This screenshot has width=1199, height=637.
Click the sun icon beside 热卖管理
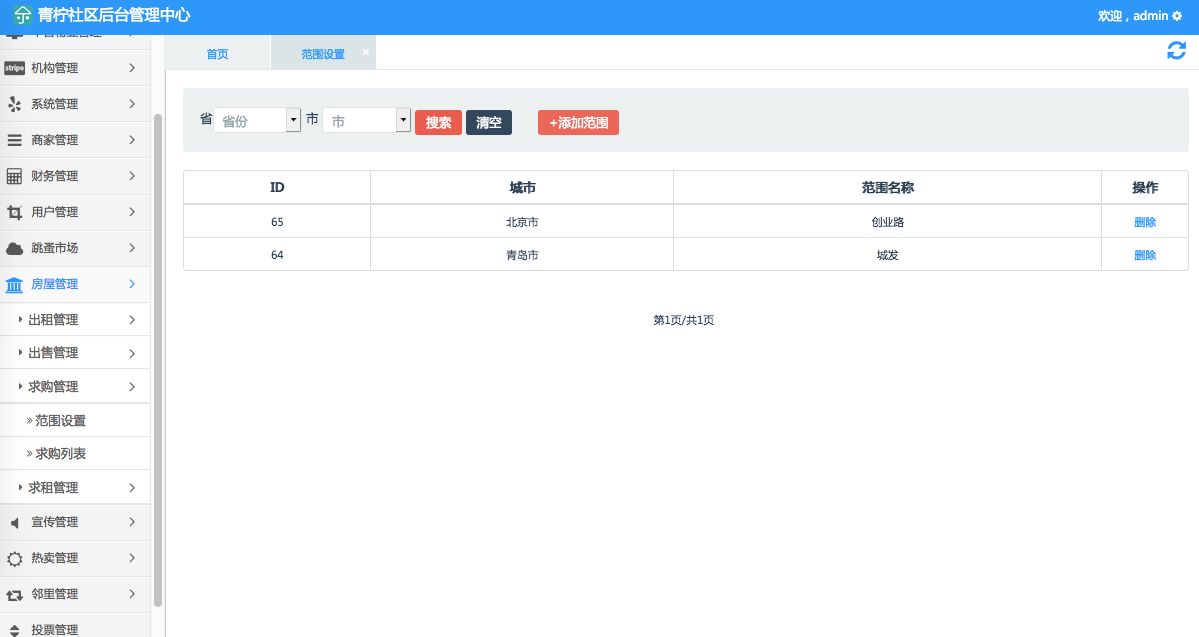pos(15,558)
